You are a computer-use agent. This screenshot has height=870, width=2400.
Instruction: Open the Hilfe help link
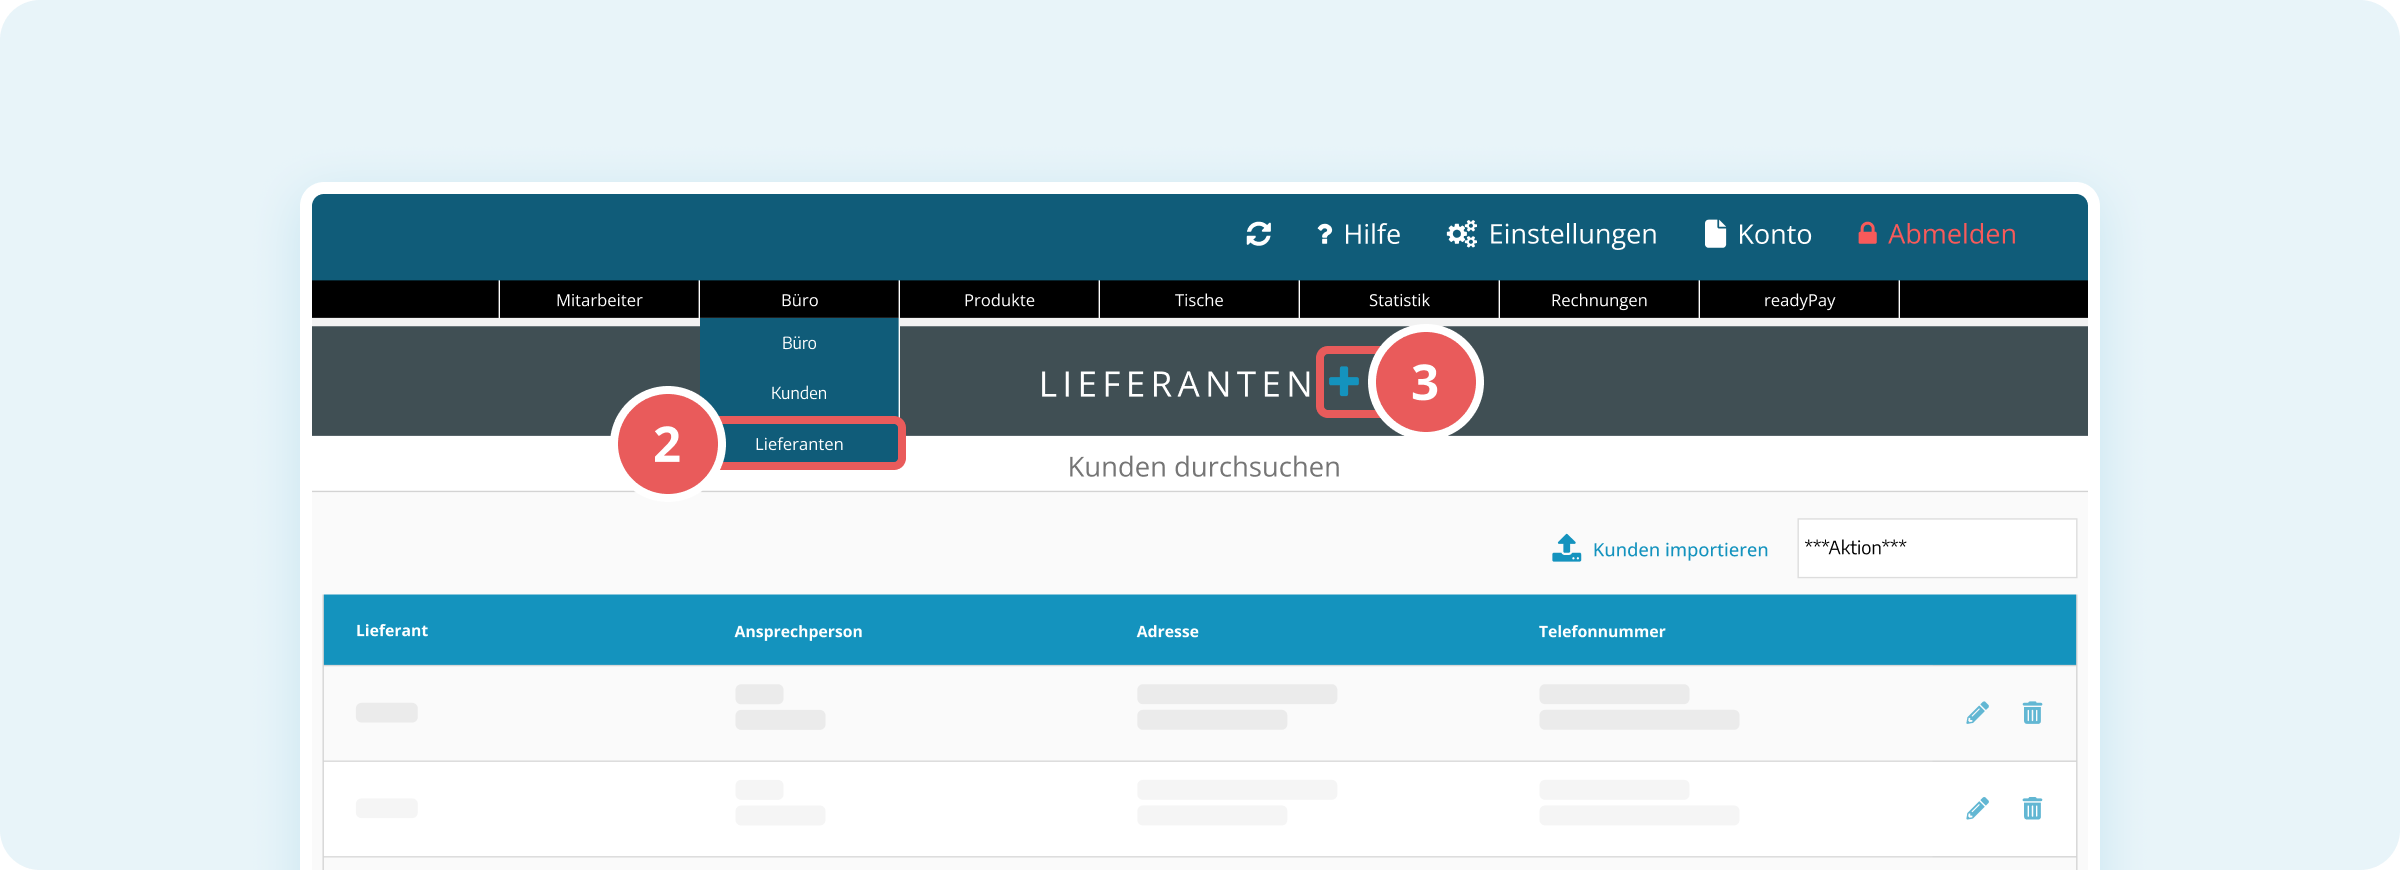click(1358, 234)
